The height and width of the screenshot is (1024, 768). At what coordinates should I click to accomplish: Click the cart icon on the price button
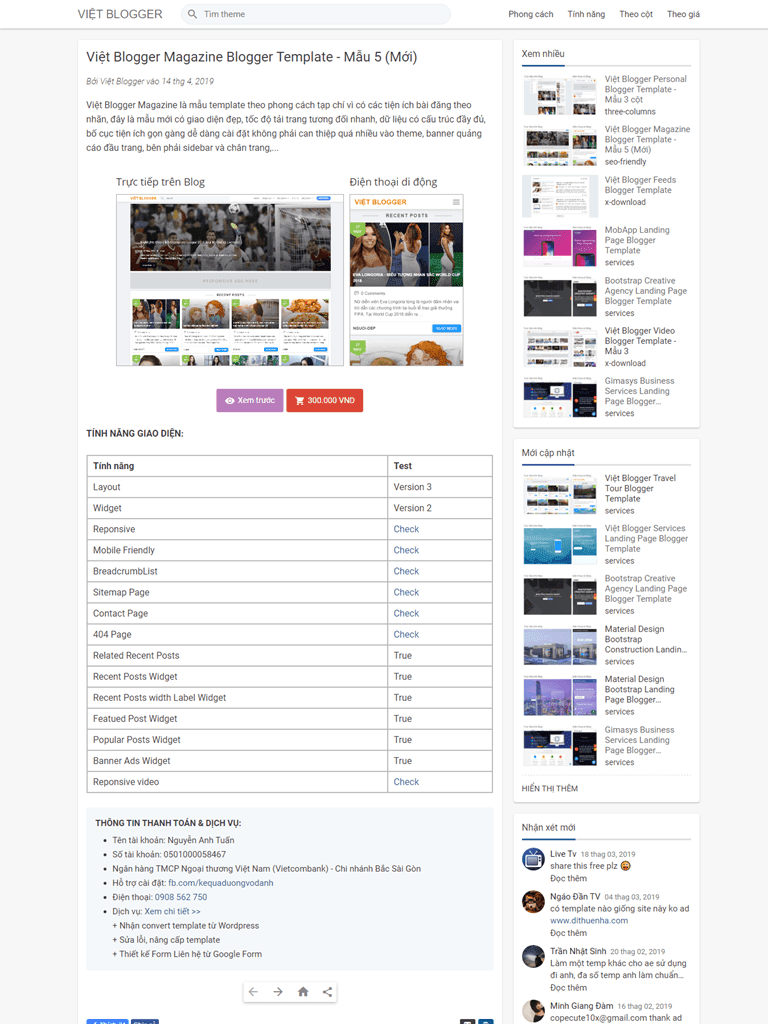pyautogui.click(x=299, y=400)
